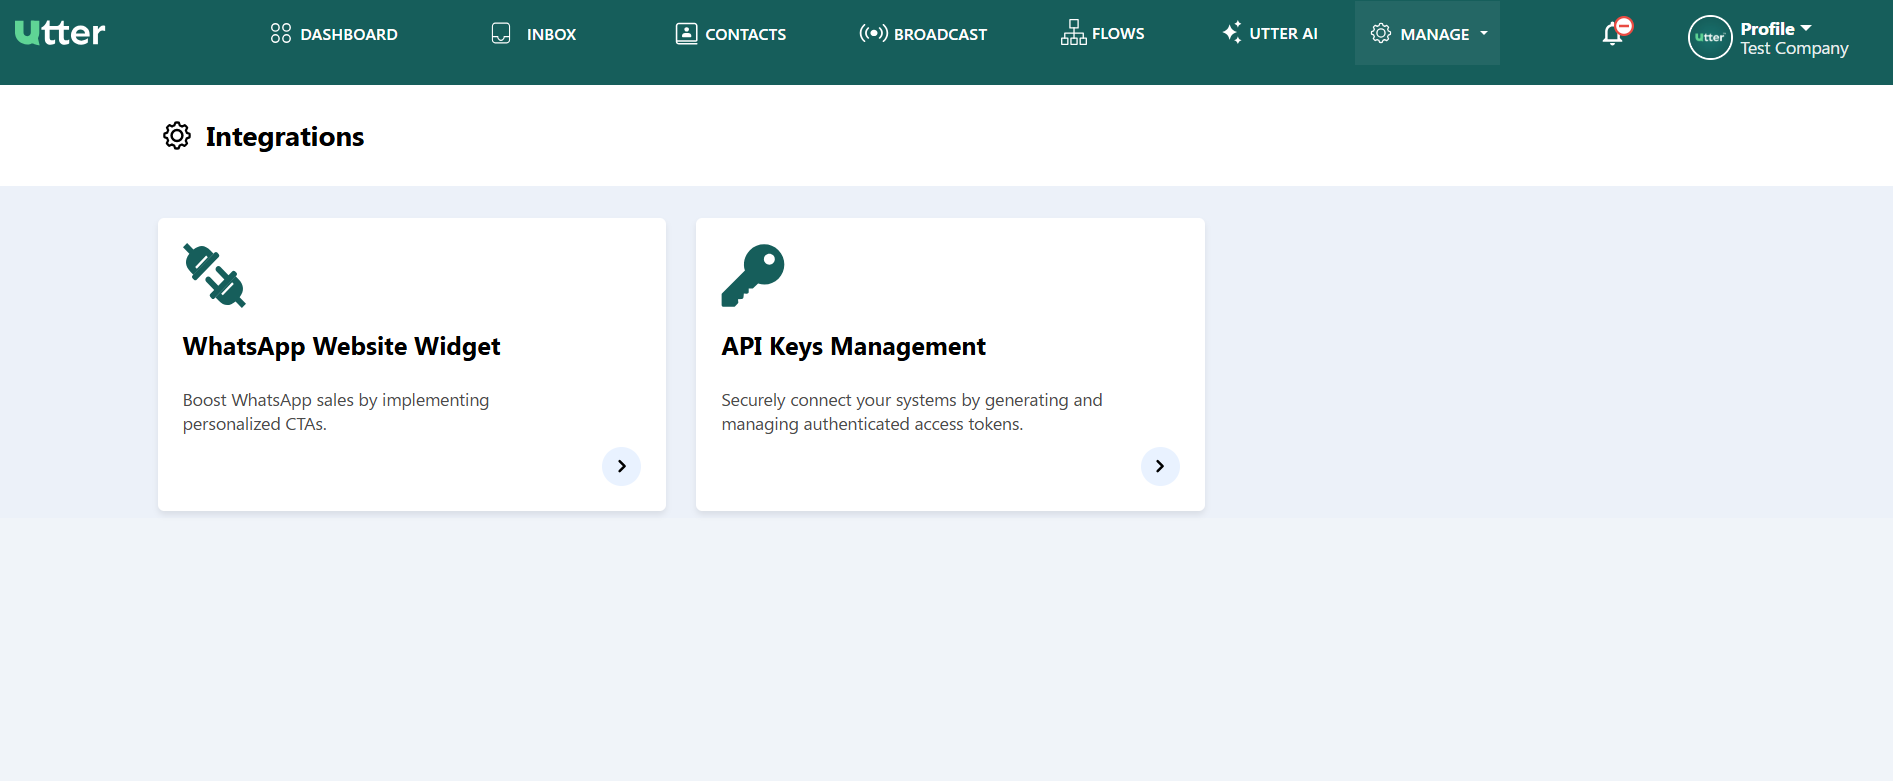The image size is (1893, 781).
Task: Click the Integrations gear icon
Action: tap(177, 136)
